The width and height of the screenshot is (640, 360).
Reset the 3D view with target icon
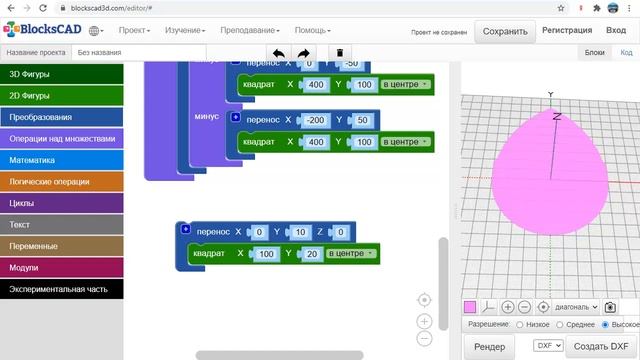click(x=543, y=307)
